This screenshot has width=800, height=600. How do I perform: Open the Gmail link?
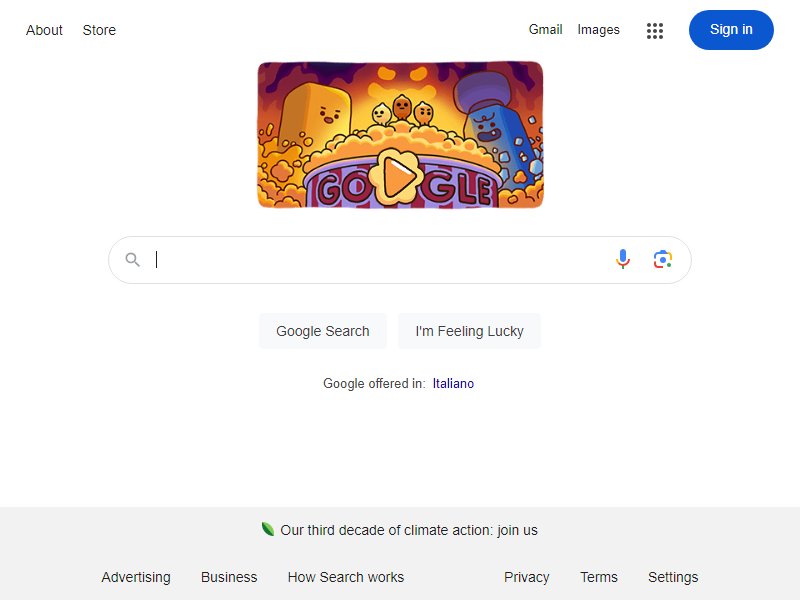[x=545, y=30]
